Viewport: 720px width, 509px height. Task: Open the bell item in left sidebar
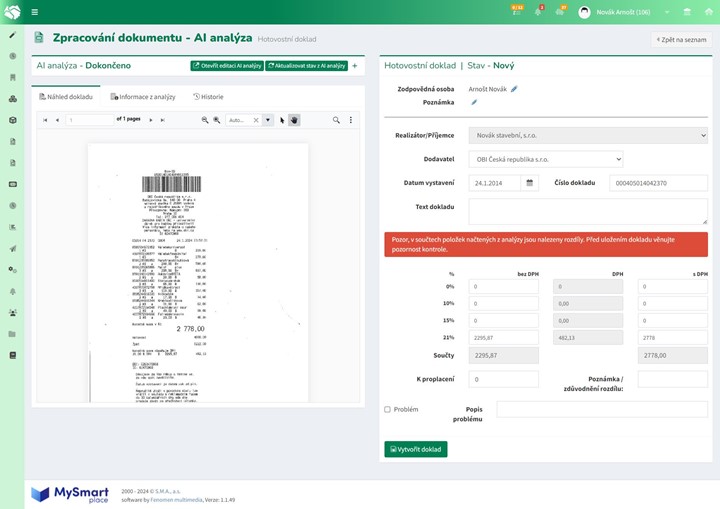12,291
